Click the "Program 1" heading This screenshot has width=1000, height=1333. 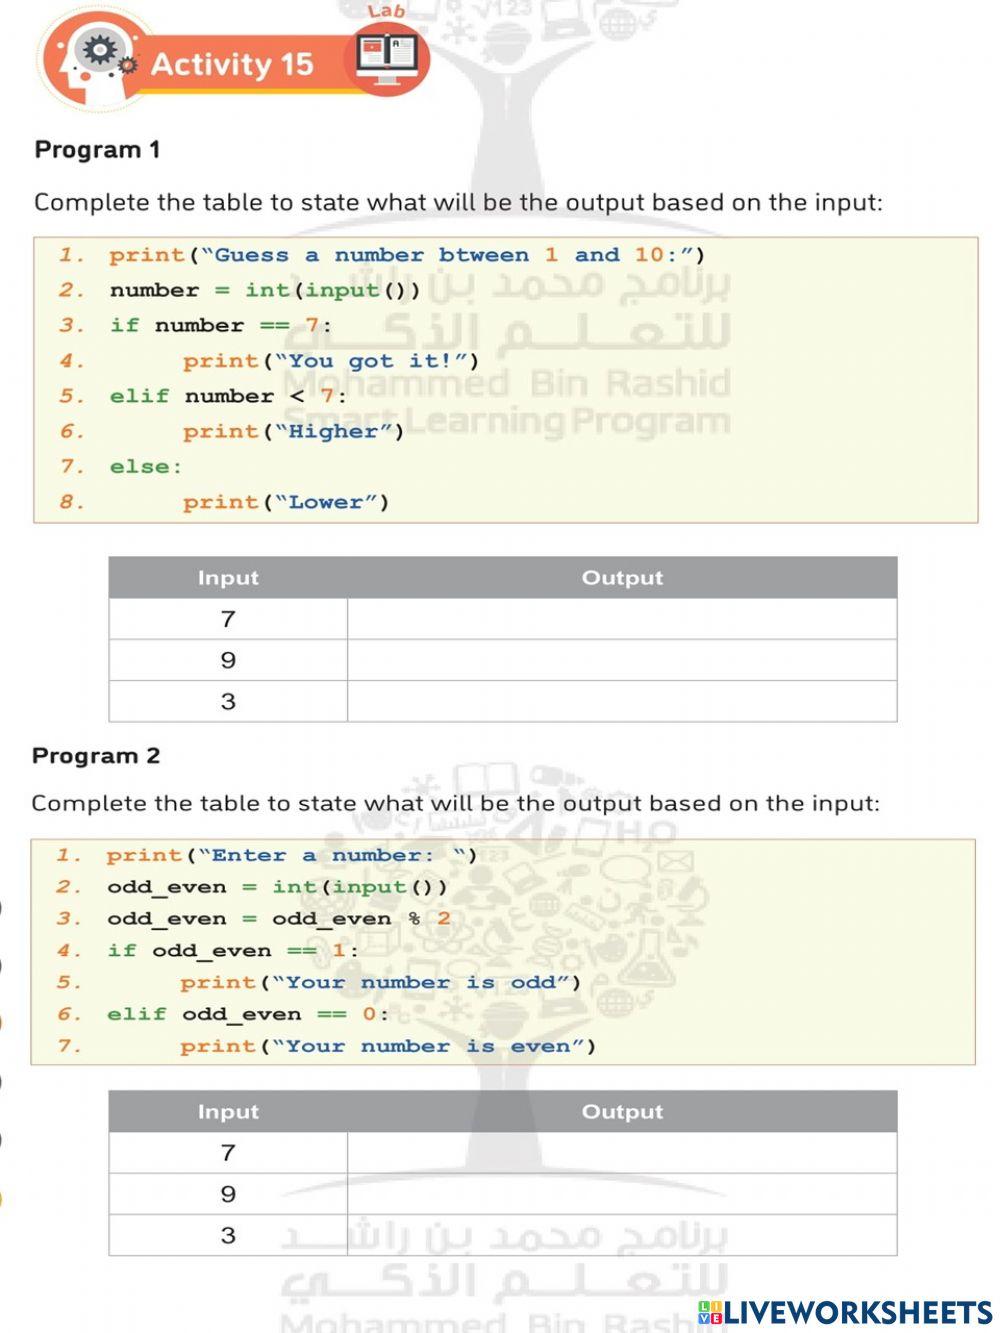[97, 150]
